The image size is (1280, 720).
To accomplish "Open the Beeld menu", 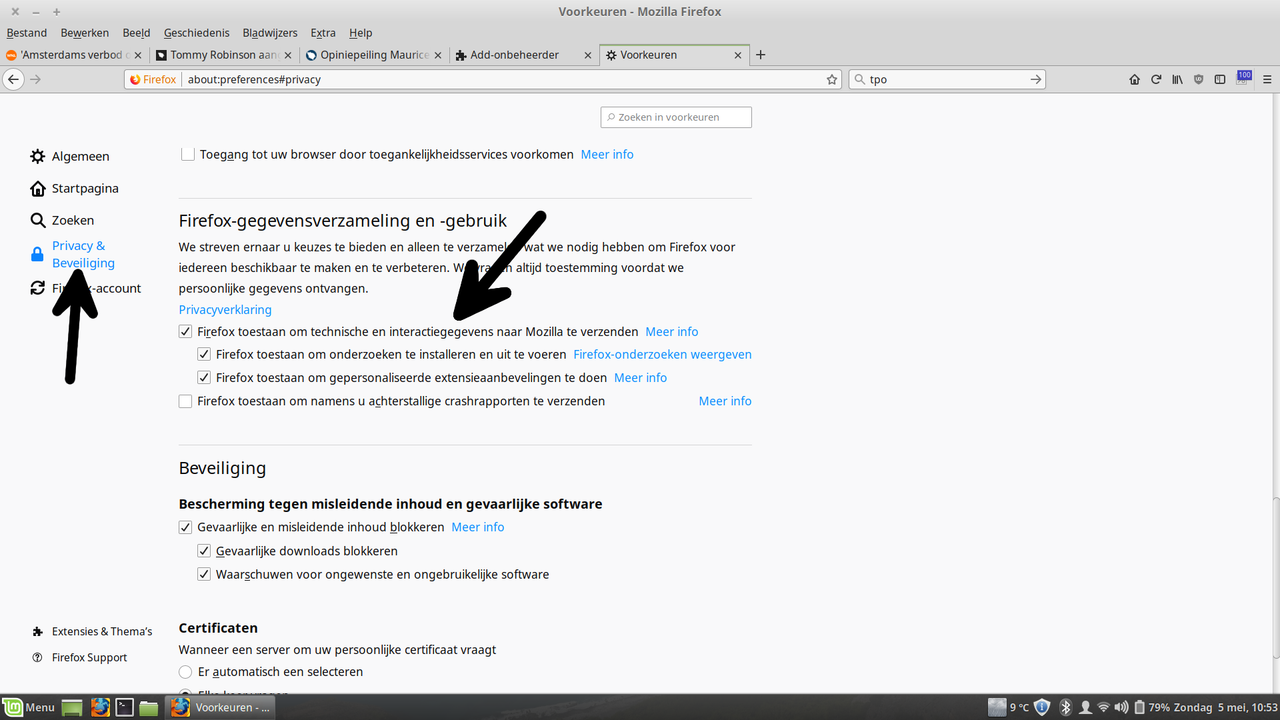I will click(136, 33).
